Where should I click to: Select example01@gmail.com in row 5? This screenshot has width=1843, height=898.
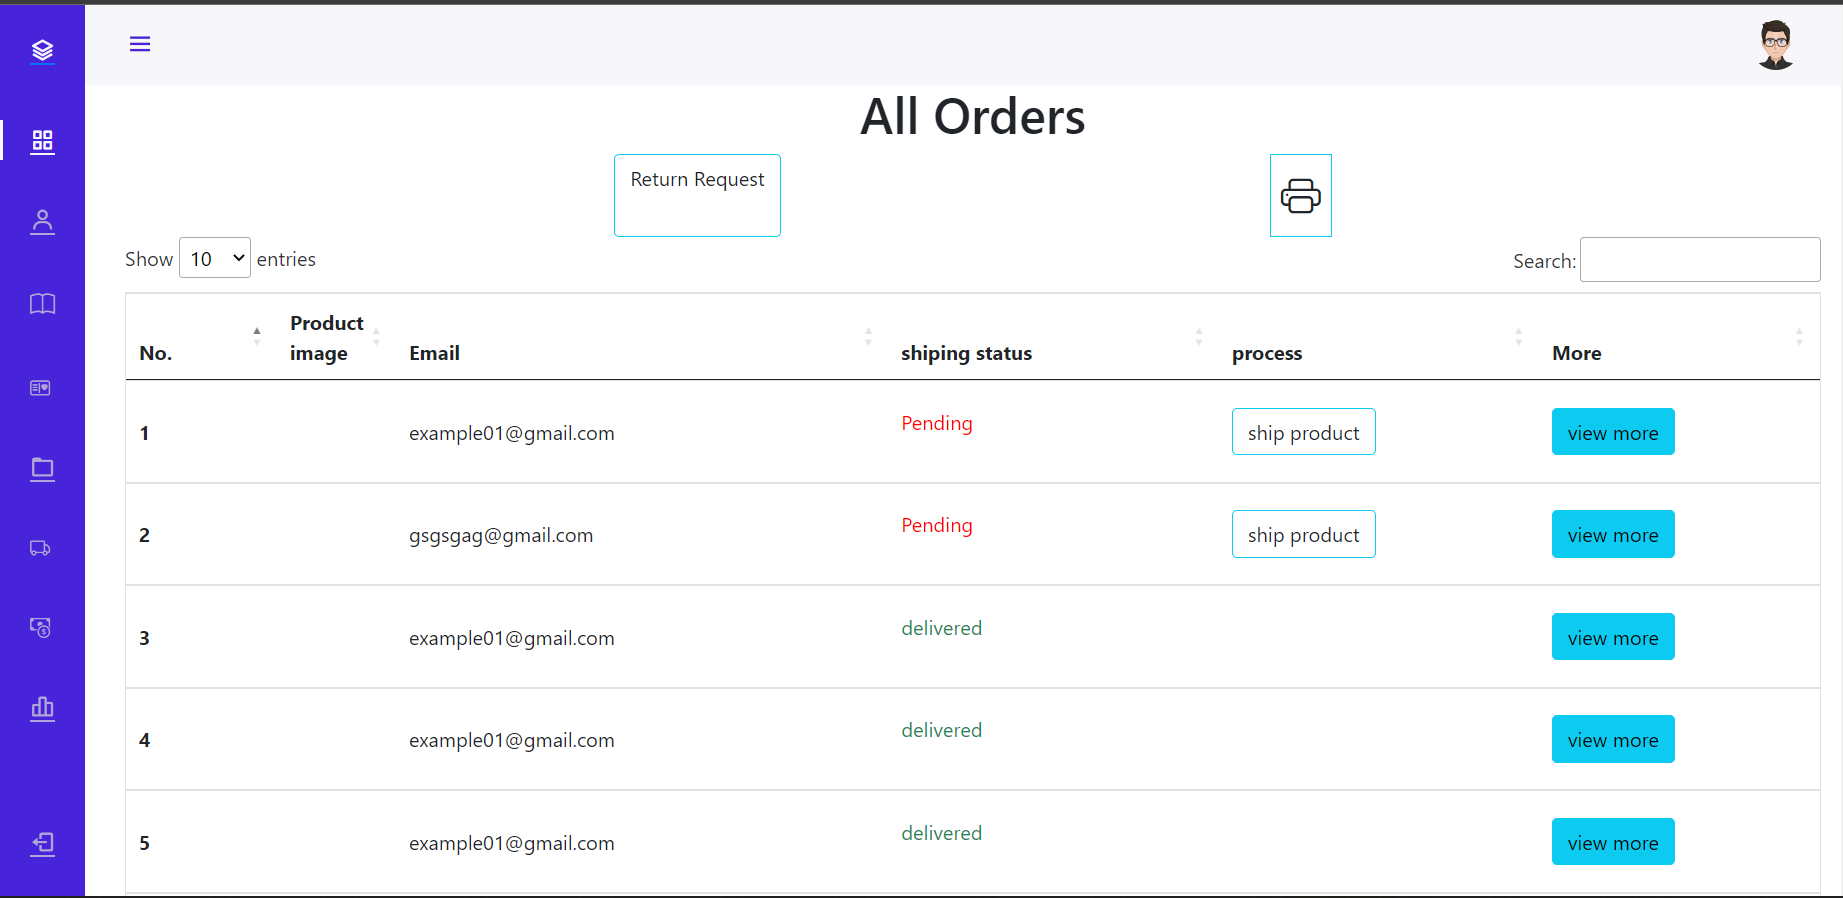512,843
